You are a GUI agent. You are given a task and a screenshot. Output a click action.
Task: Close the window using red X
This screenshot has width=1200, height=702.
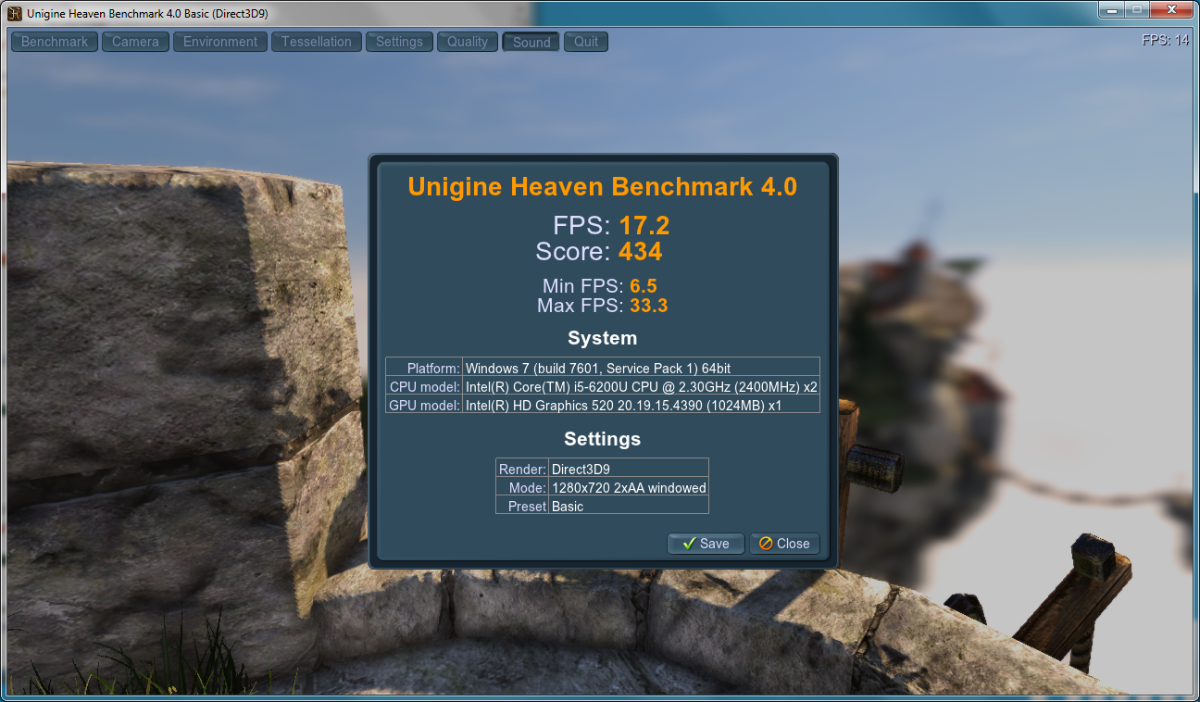(1171, 11)
